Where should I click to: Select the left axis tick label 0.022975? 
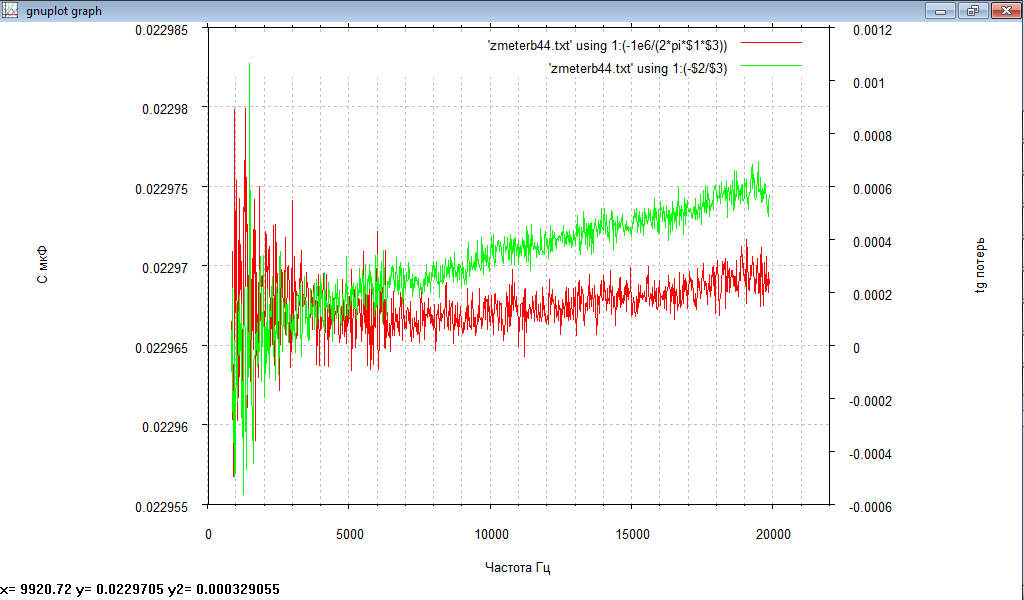[161, 189]
